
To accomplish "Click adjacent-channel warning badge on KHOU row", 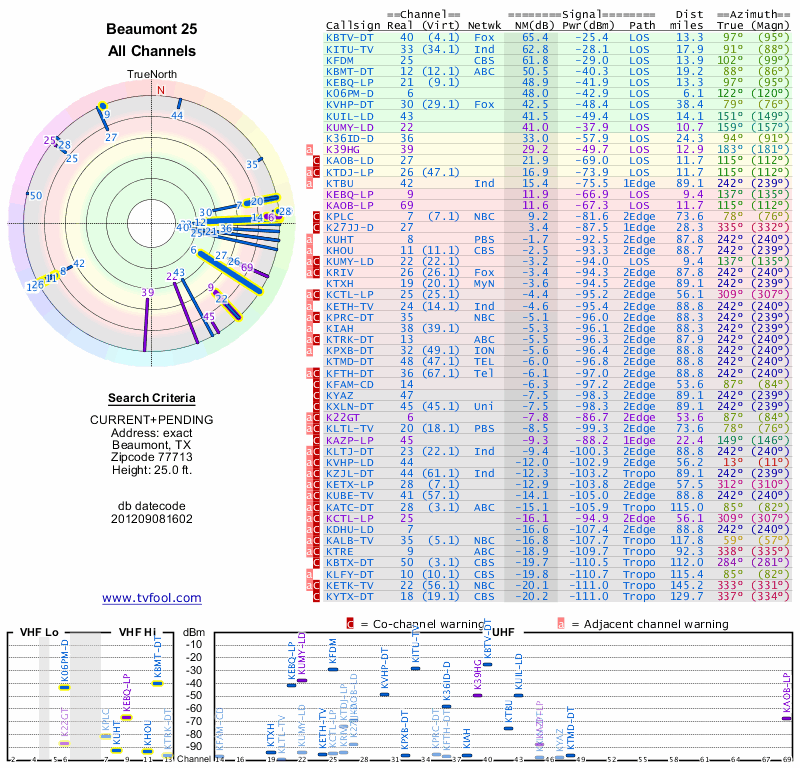I will 309,251.
